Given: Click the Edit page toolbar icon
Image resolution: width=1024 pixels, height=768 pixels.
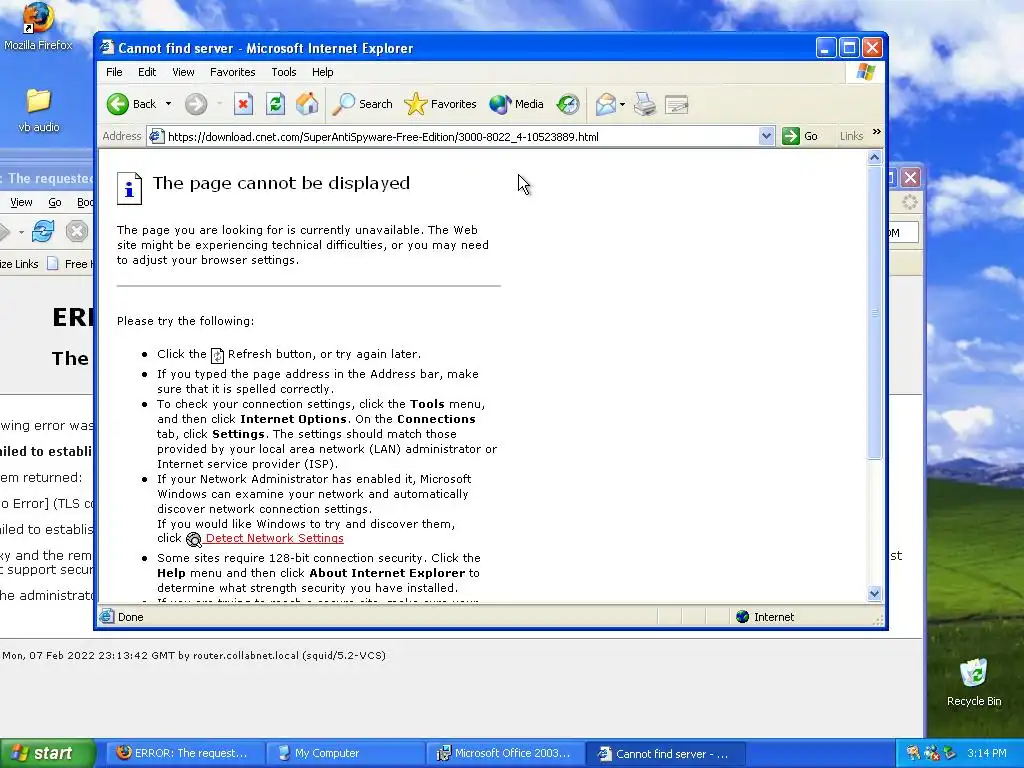Looking at the screenshot, I should [677, 104].
